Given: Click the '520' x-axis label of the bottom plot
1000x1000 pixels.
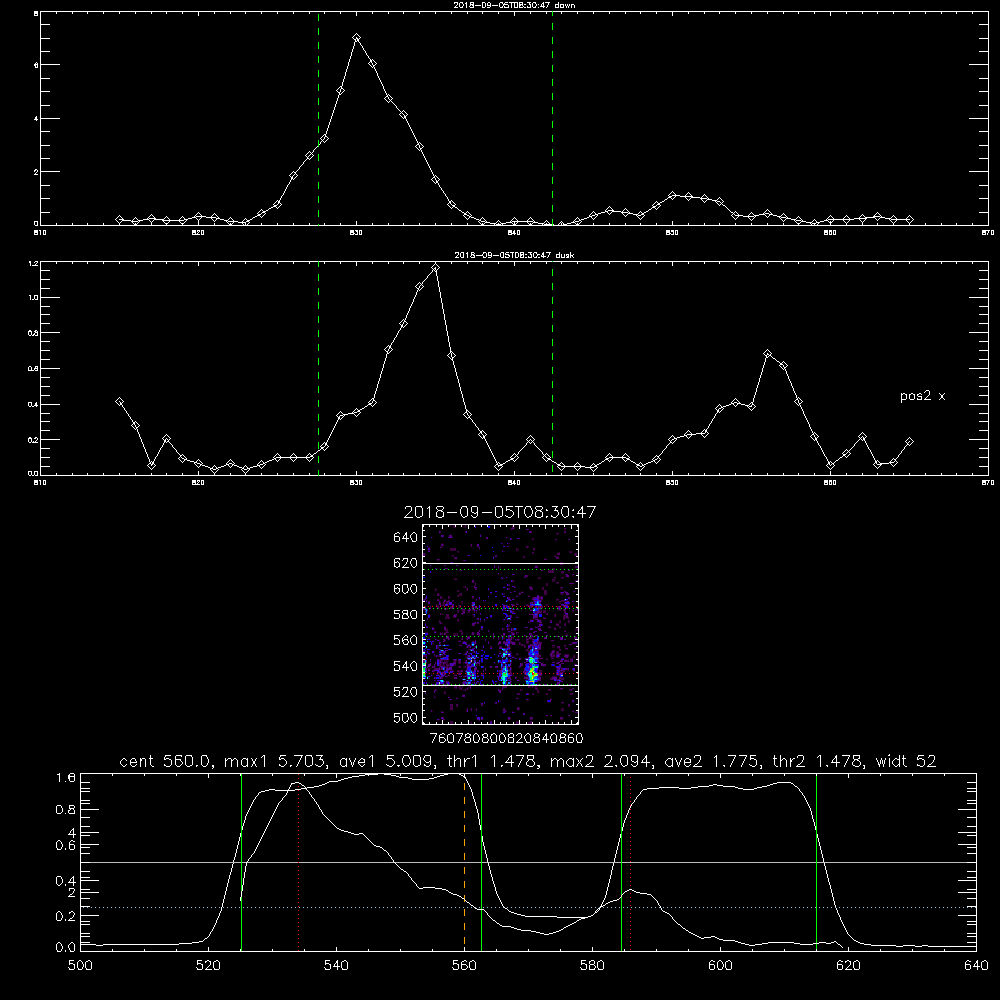Looking at the screenshot, I should coord(209,966).
